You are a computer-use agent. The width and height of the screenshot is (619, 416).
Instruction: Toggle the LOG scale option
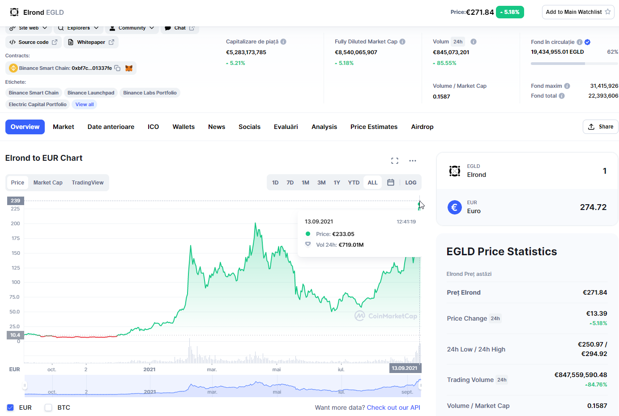(x=411, y=182)
